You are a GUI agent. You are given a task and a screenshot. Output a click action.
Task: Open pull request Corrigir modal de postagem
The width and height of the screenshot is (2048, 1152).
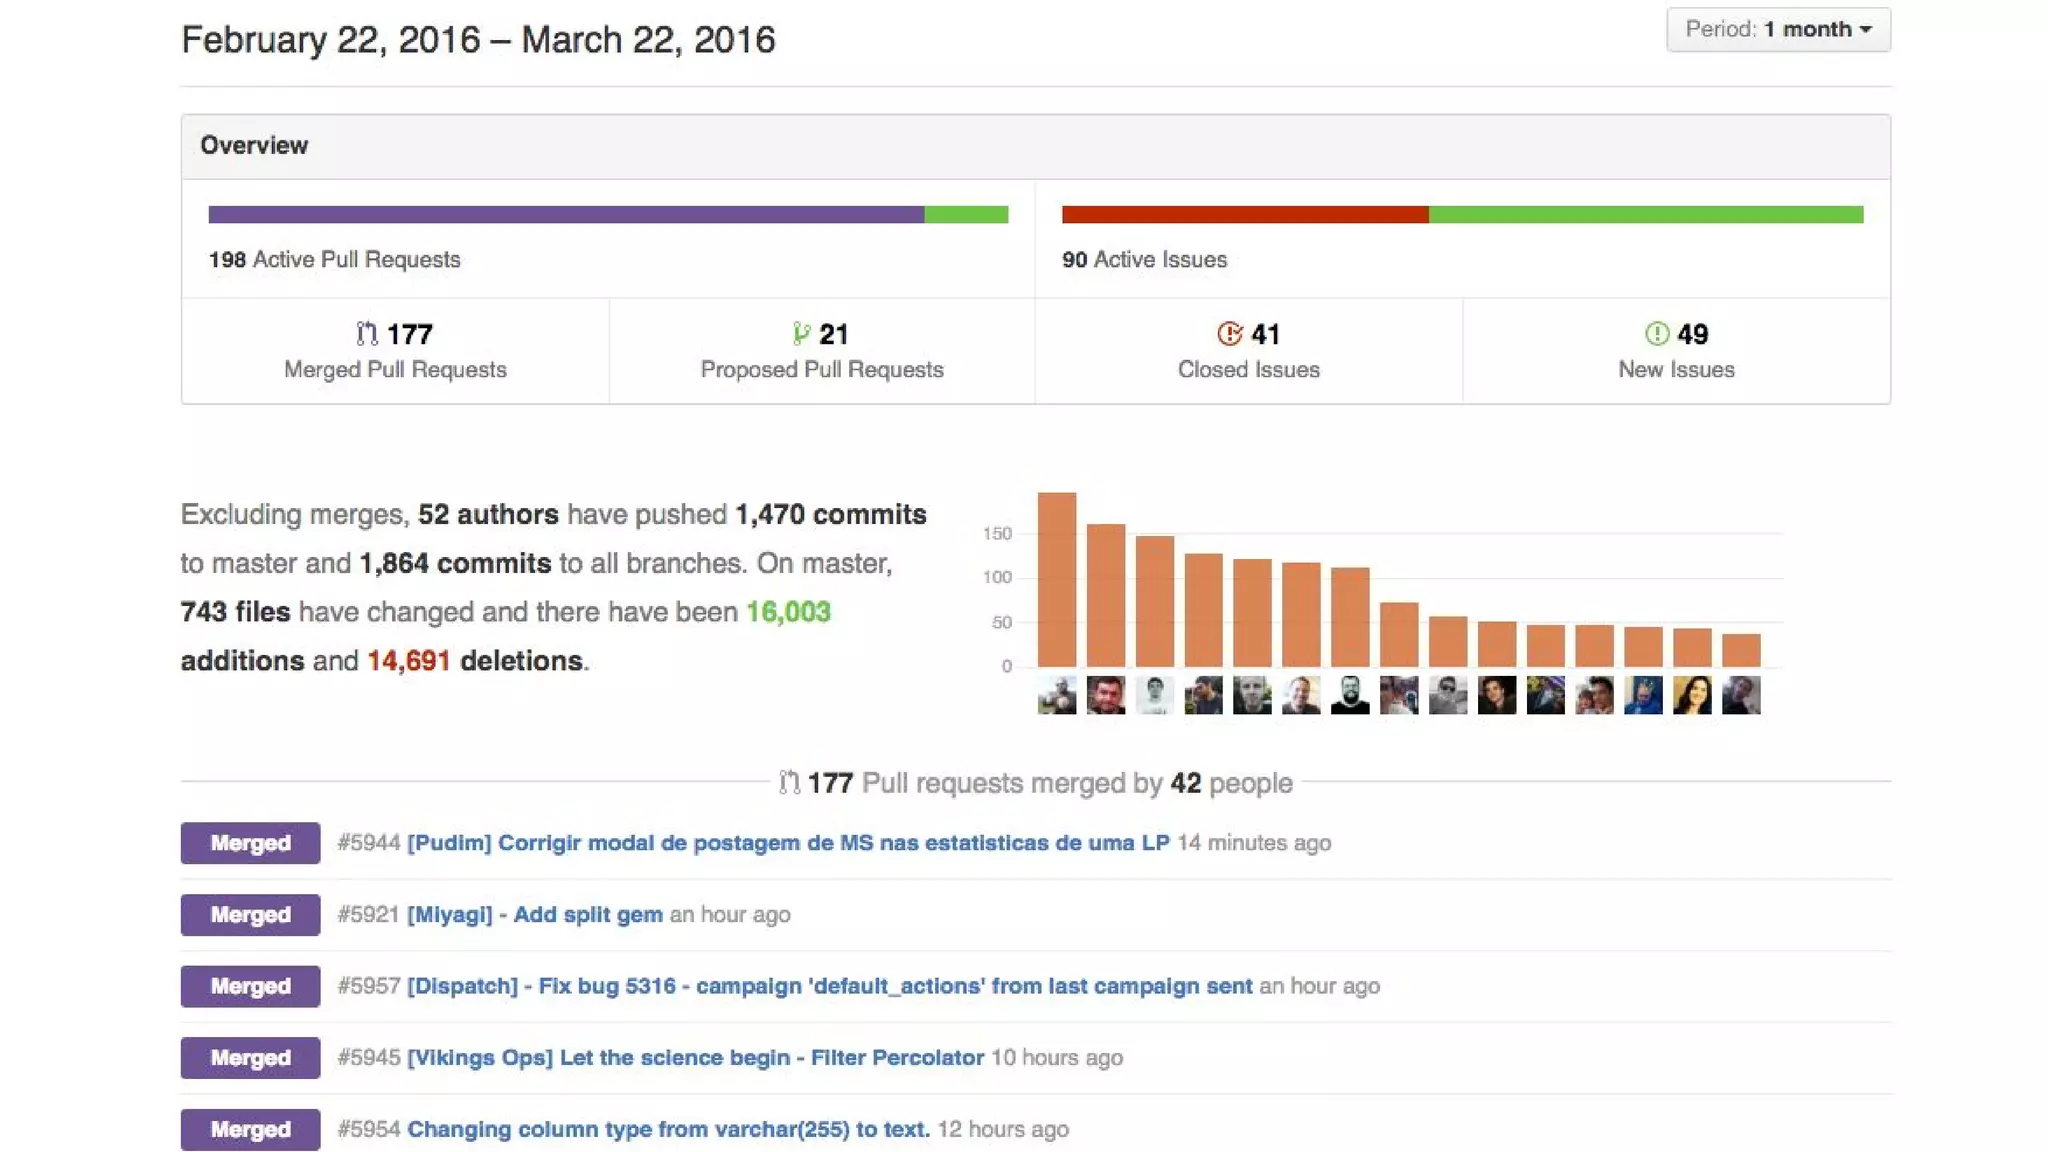click(787, 843)
